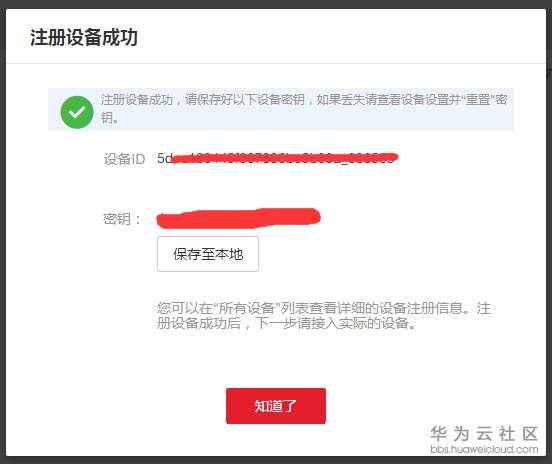Select the 注册设备成功 dialog title
Viewport: 552px width, 464px height.
pos(84,37)
